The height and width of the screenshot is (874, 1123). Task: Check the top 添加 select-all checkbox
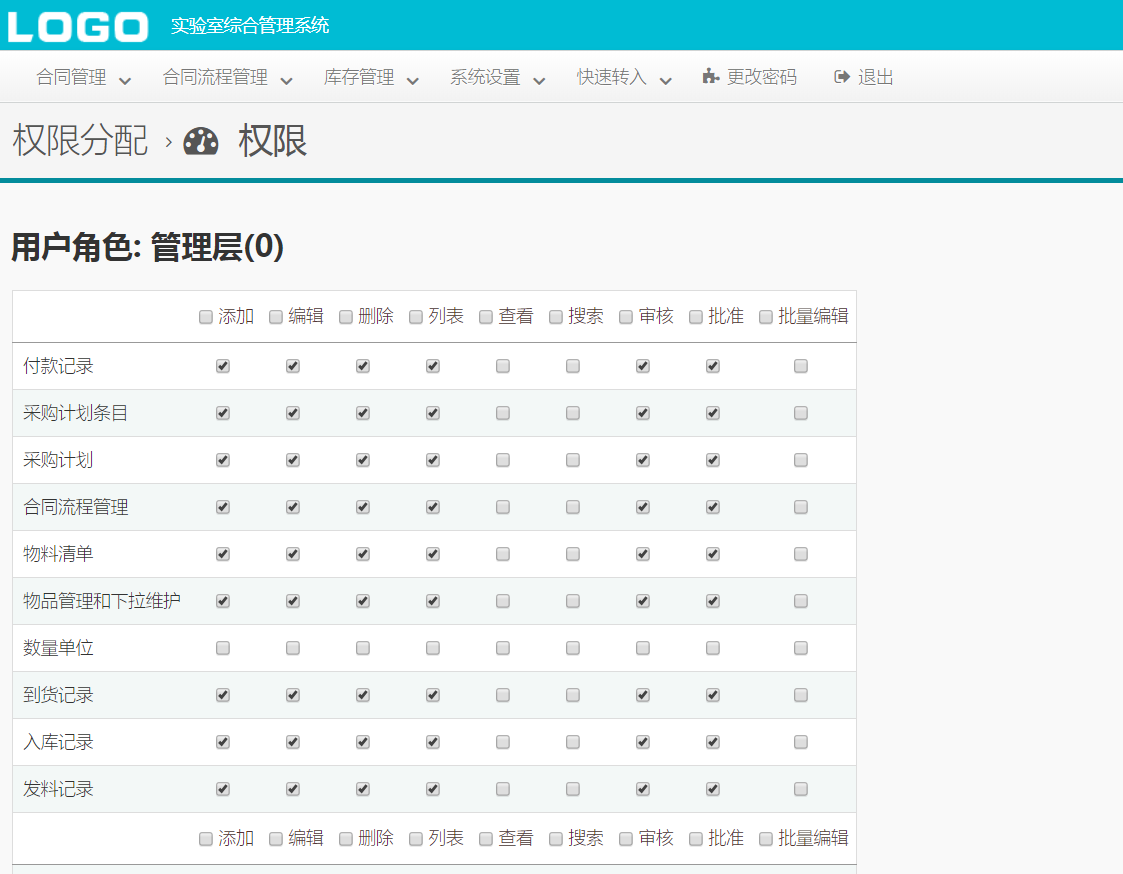point(206,317)
